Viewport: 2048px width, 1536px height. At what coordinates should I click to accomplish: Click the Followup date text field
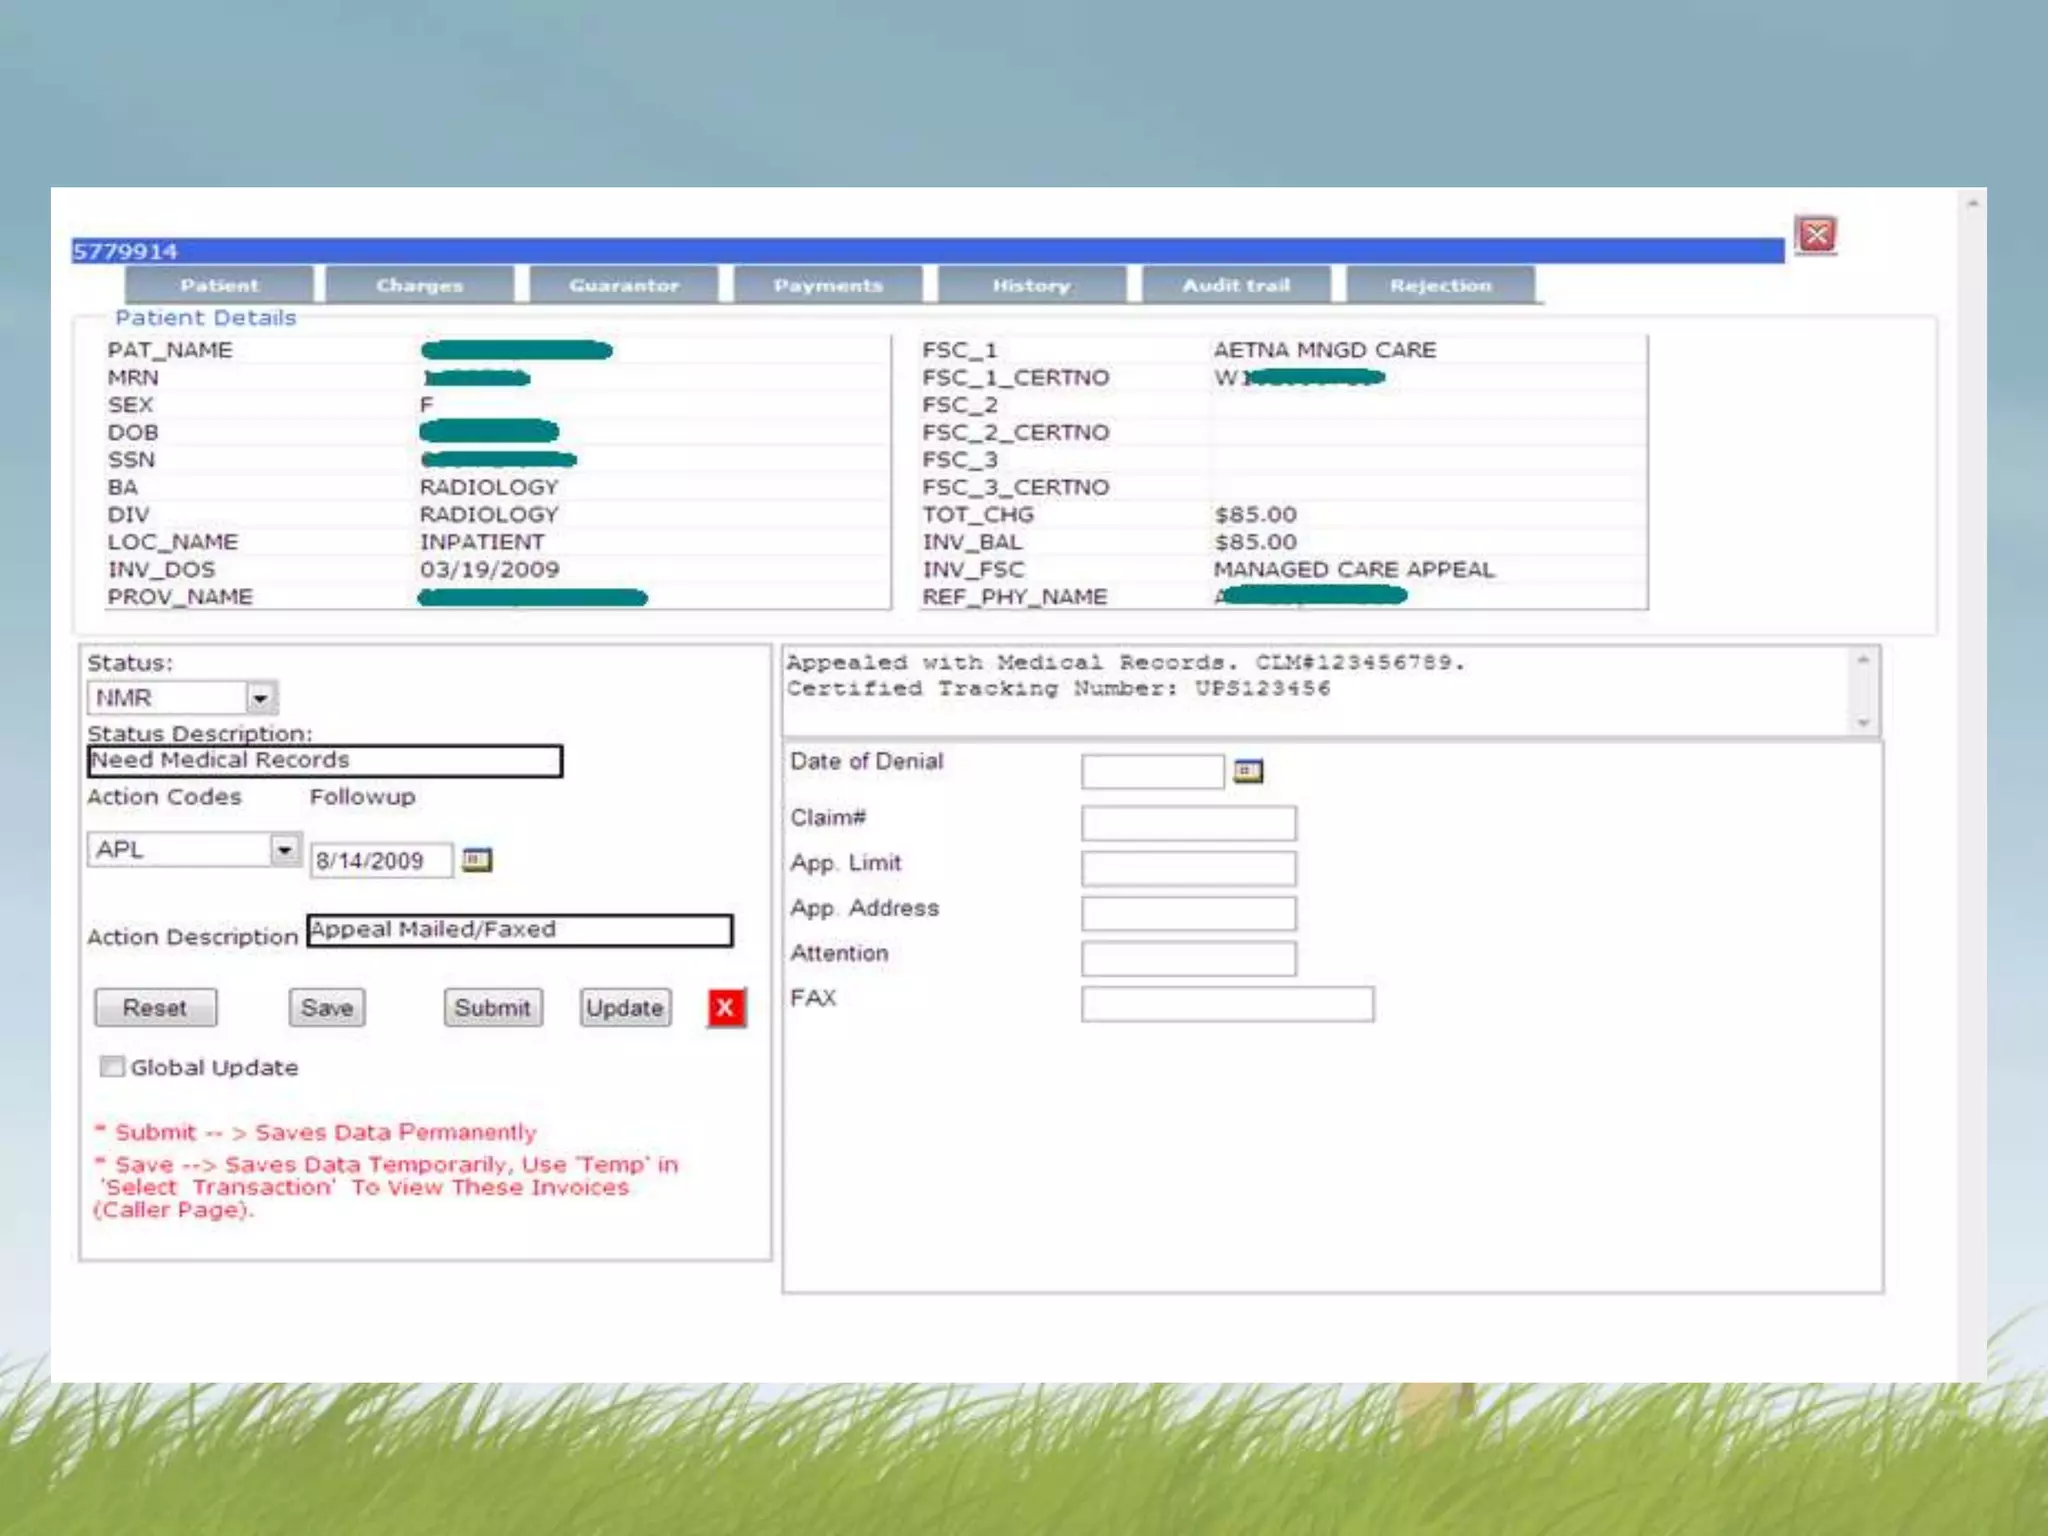click(x=380, y=861)
